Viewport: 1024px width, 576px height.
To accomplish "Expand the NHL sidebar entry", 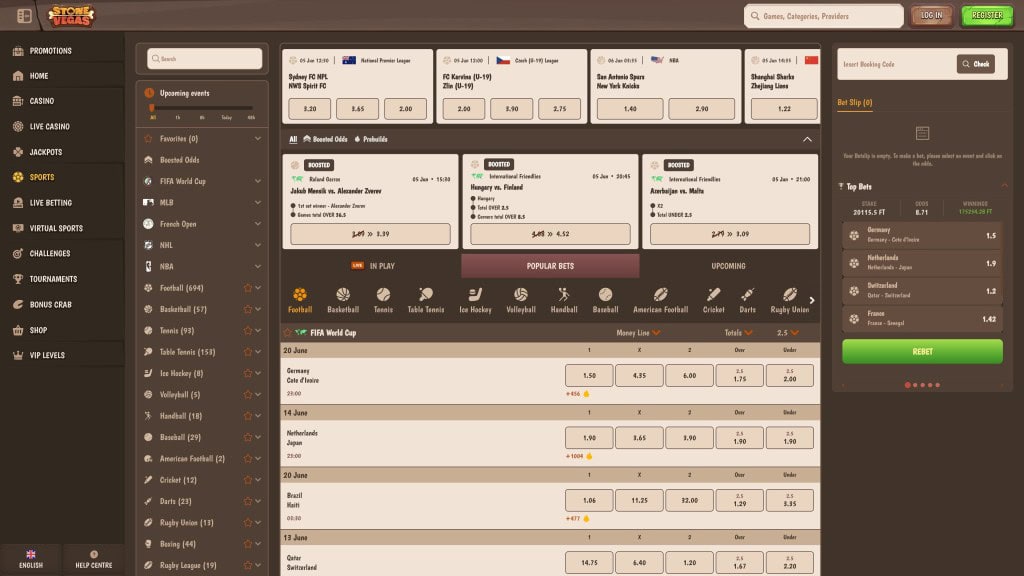I will 258,245.
